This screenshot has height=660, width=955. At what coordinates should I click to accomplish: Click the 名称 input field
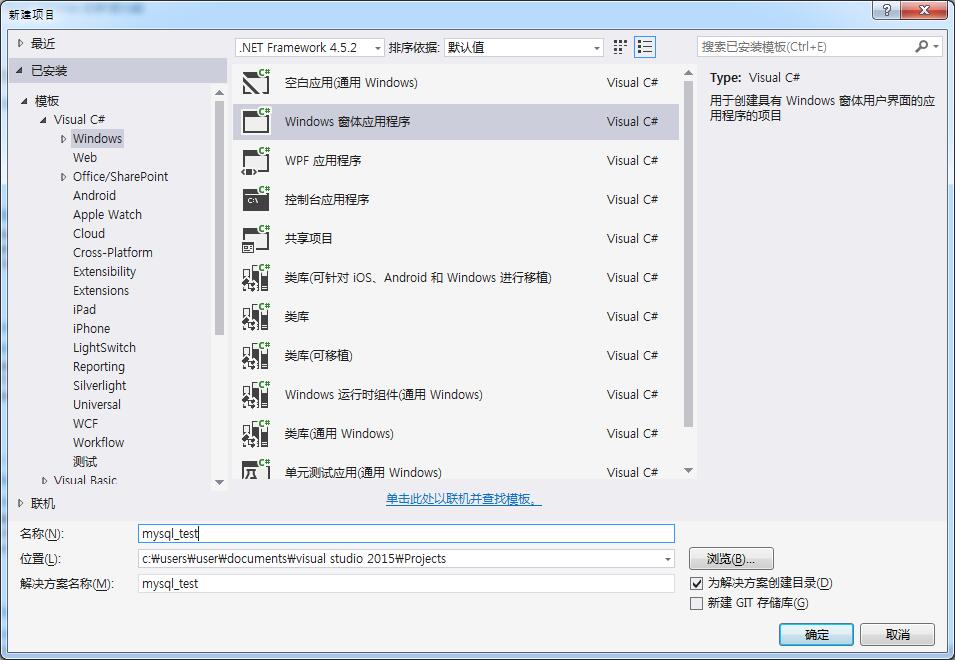point(406,533)
